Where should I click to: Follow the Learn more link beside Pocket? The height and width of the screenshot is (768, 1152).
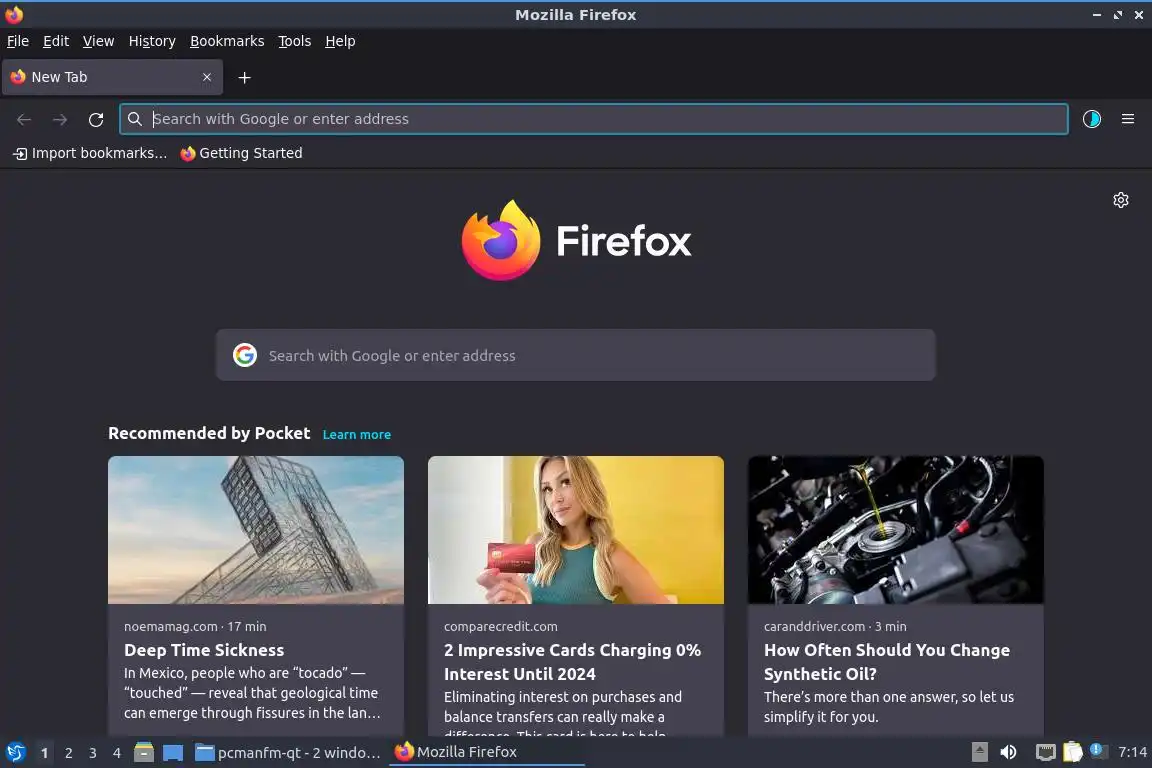(356, 434)
